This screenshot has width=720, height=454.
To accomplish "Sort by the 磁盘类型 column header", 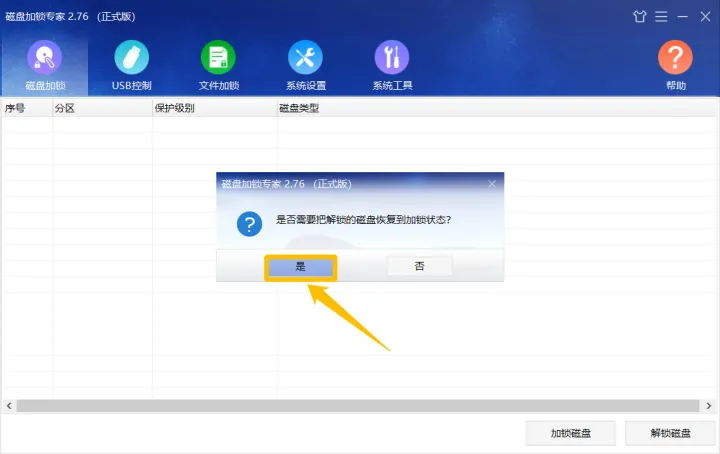I will tap(497, 108).
